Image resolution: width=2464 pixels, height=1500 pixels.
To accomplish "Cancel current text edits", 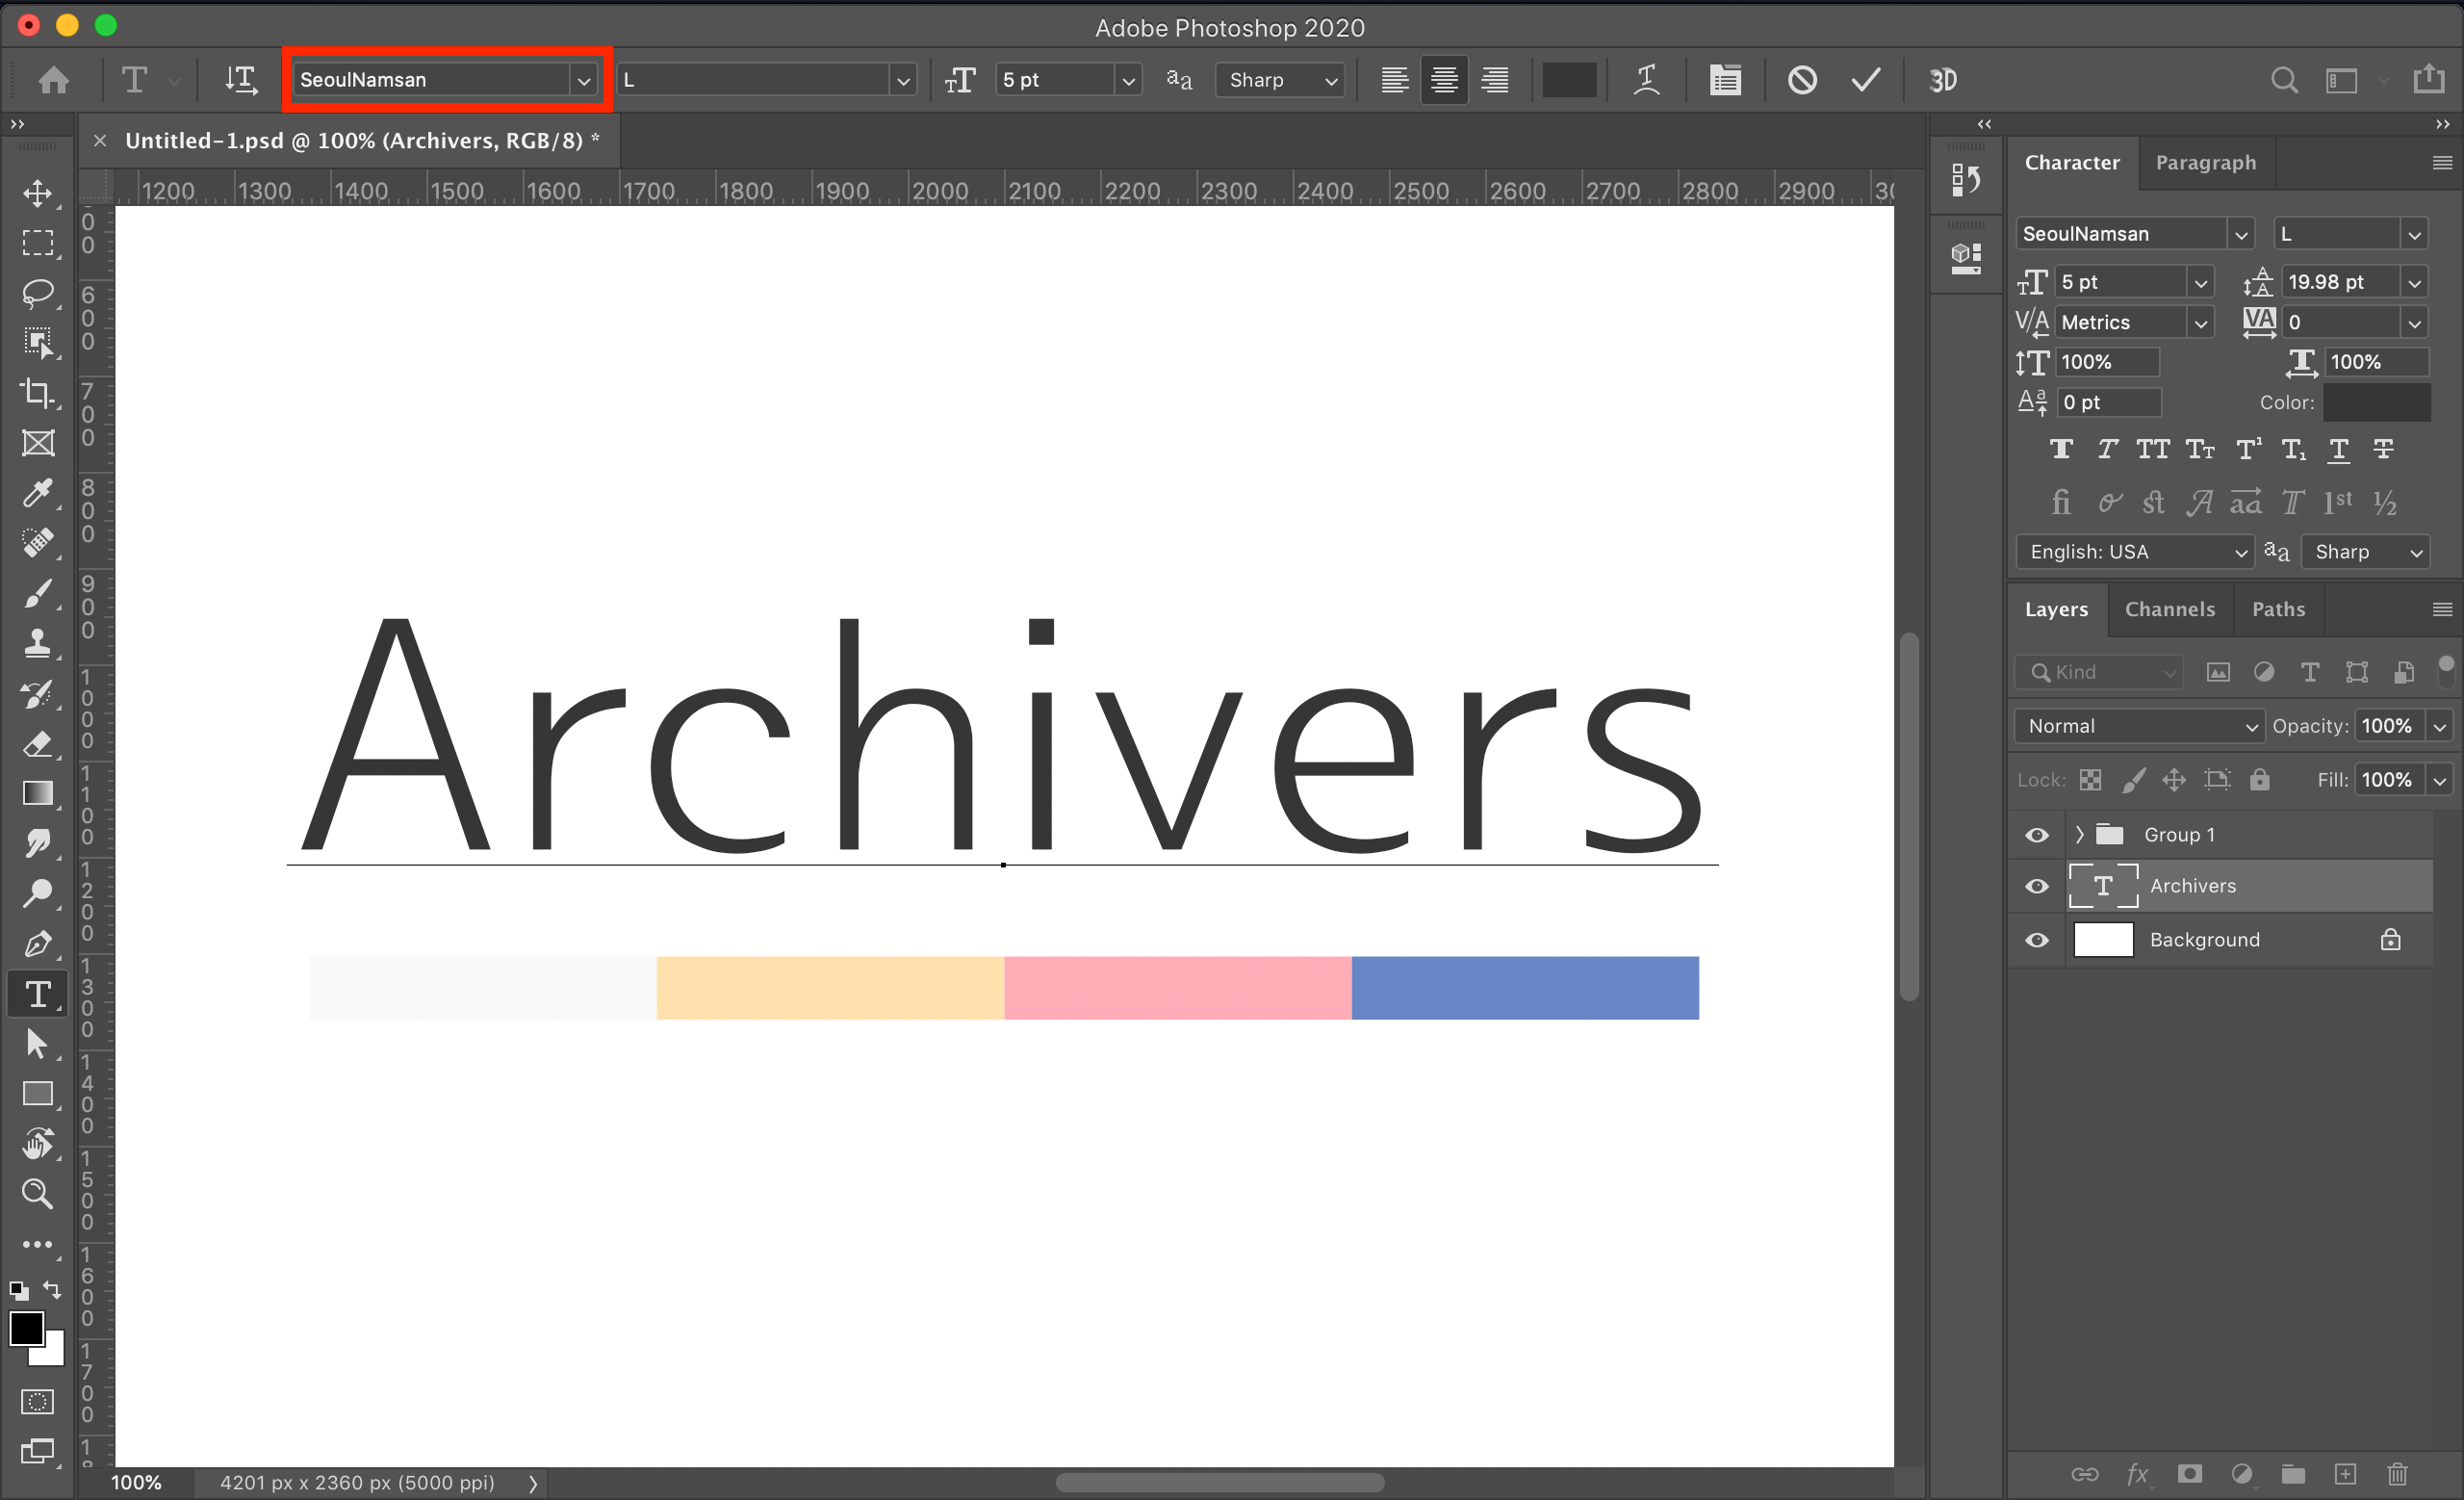I will click(x=1802, y=80).
